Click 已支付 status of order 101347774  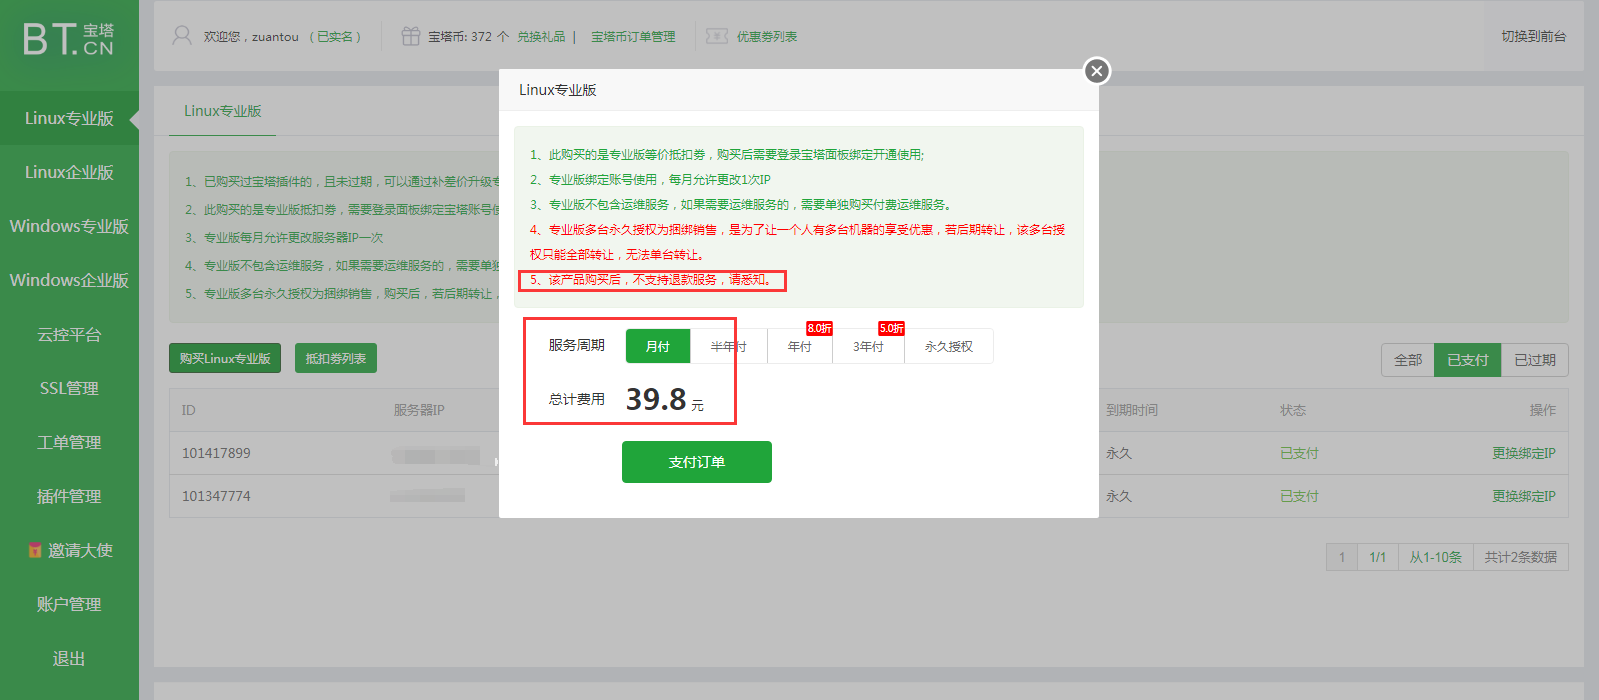click(x=1299, y=496)
